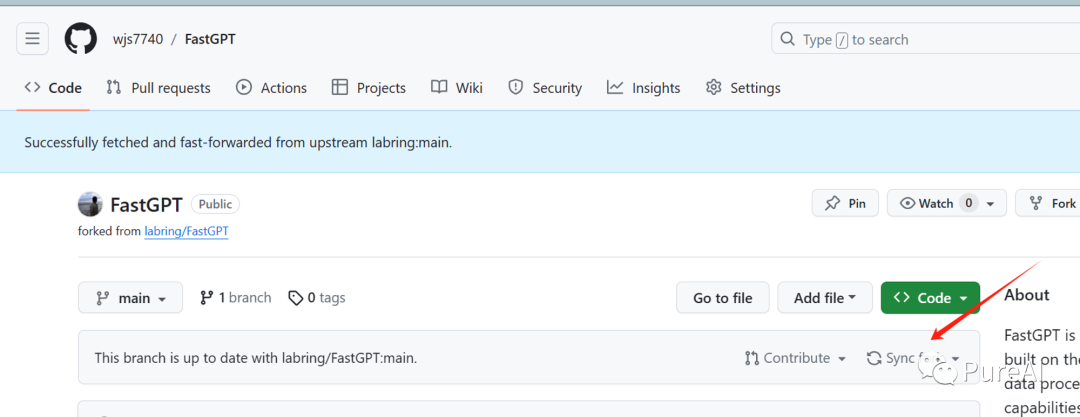Open the repository Settings tab
The width and height of the screenshot is (1080, 417).
743,88
